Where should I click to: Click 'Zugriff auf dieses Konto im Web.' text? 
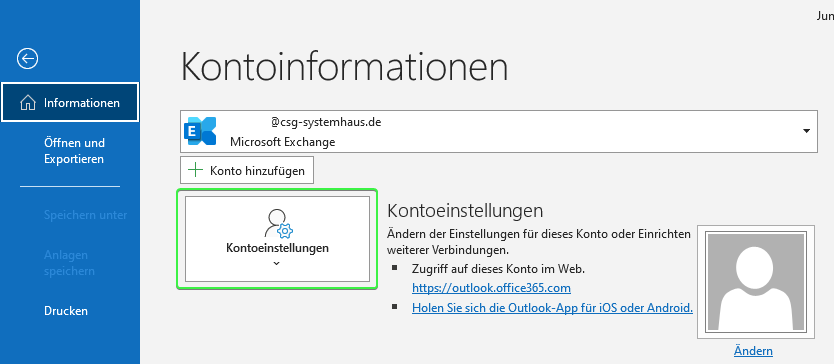click(x=498, y=269)
